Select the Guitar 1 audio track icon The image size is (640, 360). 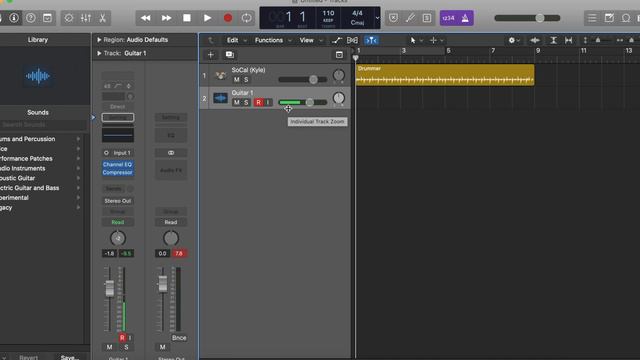point(220,98)
